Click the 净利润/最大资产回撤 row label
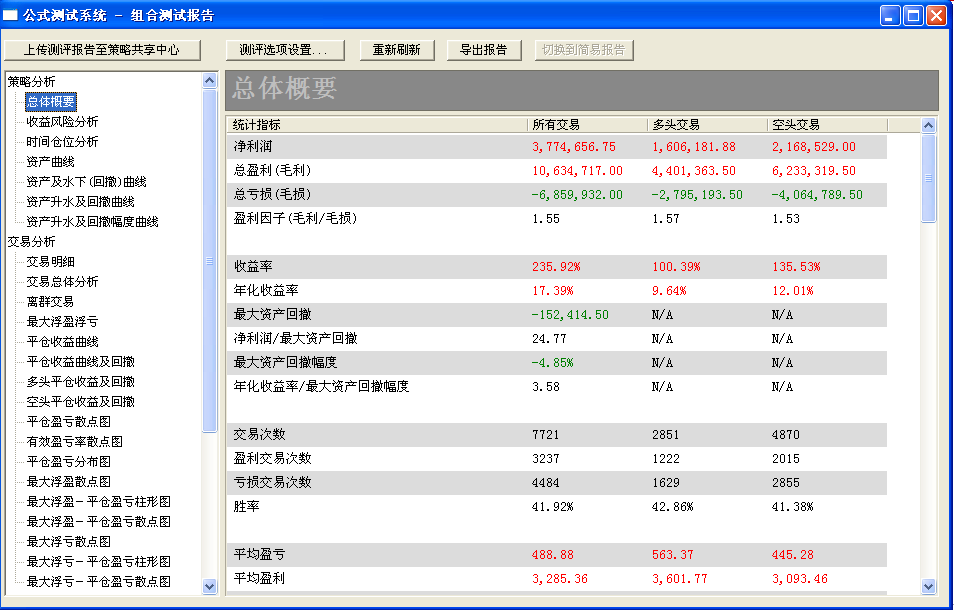The height and width of the screenshot is (610, 954). (x=295, y=338)
